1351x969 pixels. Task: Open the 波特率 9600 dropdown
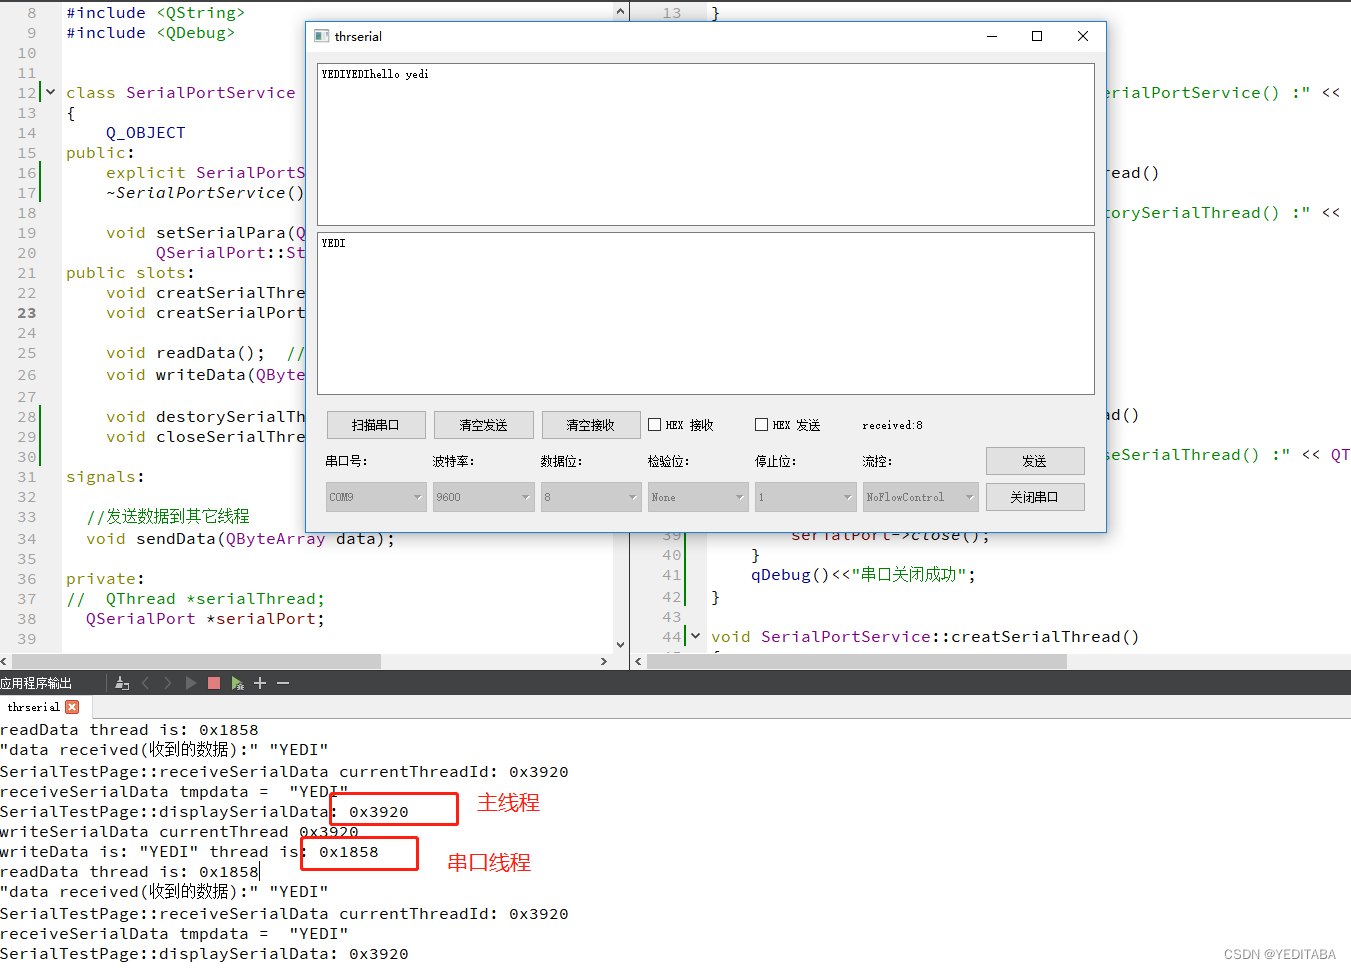tap(483, 497)
